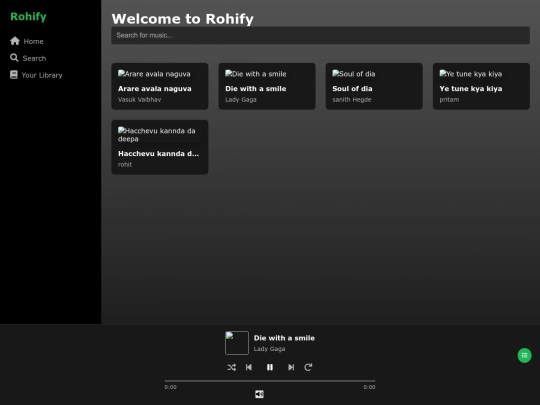Click the Ye tune kya kiya cover image
The image size is (540, 405).
[x=471, y=74]
